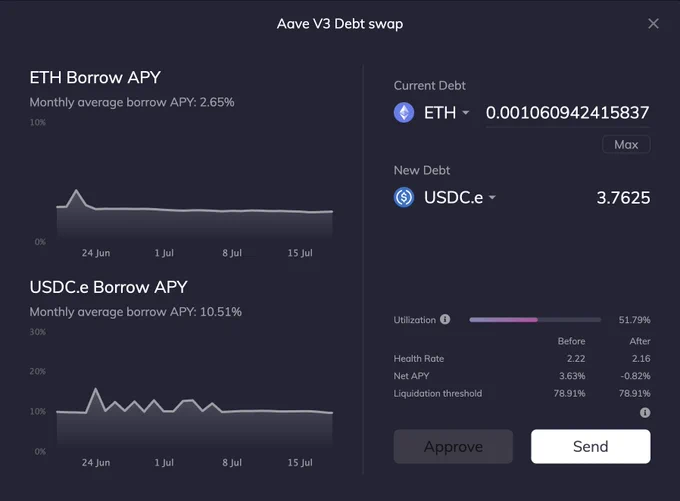This screenshot has height=501, width=680.
Task: Click the Send button
Action: (590, 446)
